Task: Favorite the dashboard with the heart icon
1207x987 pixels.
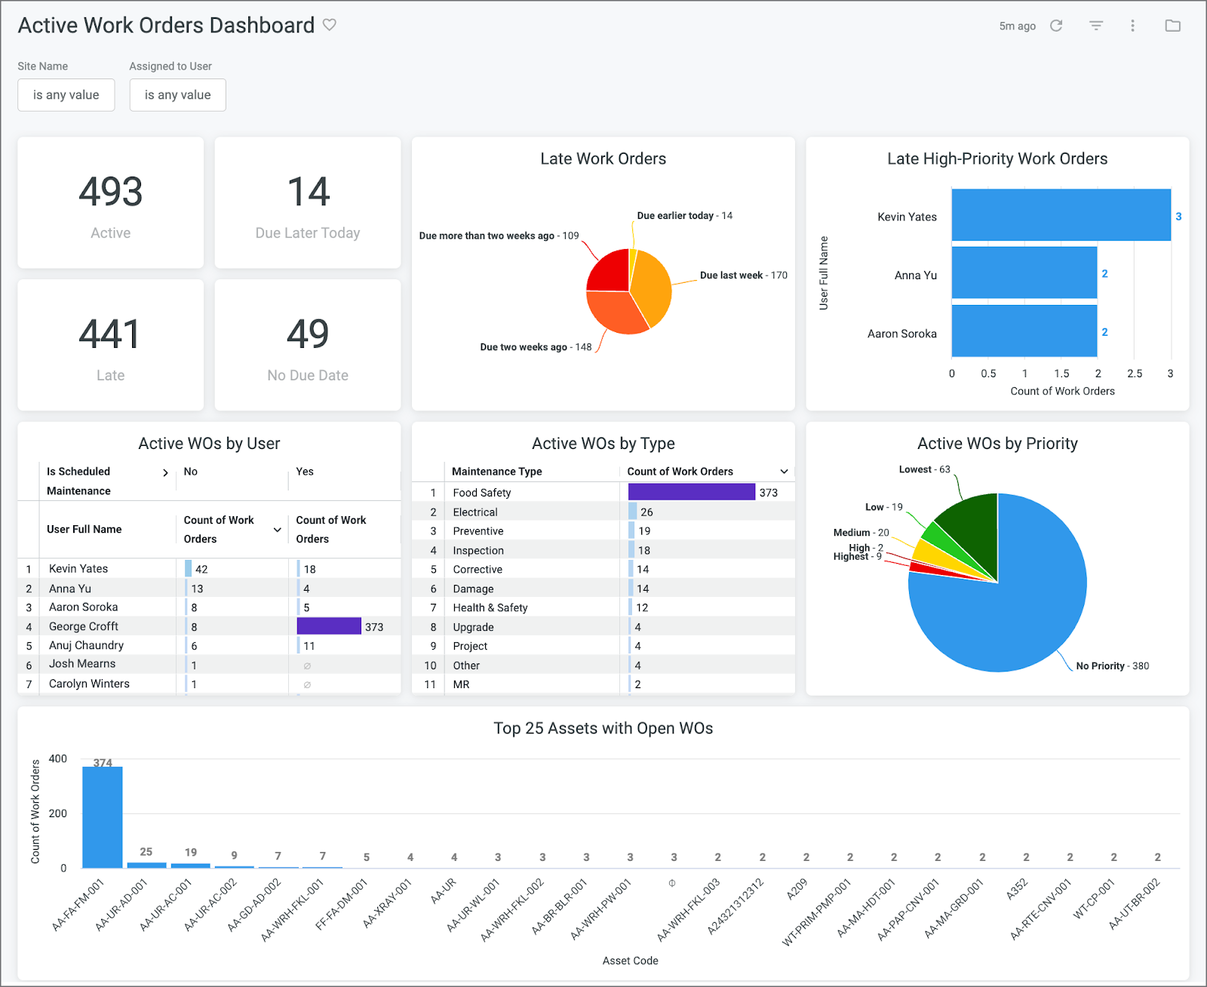Action: [x=330, y=25]
